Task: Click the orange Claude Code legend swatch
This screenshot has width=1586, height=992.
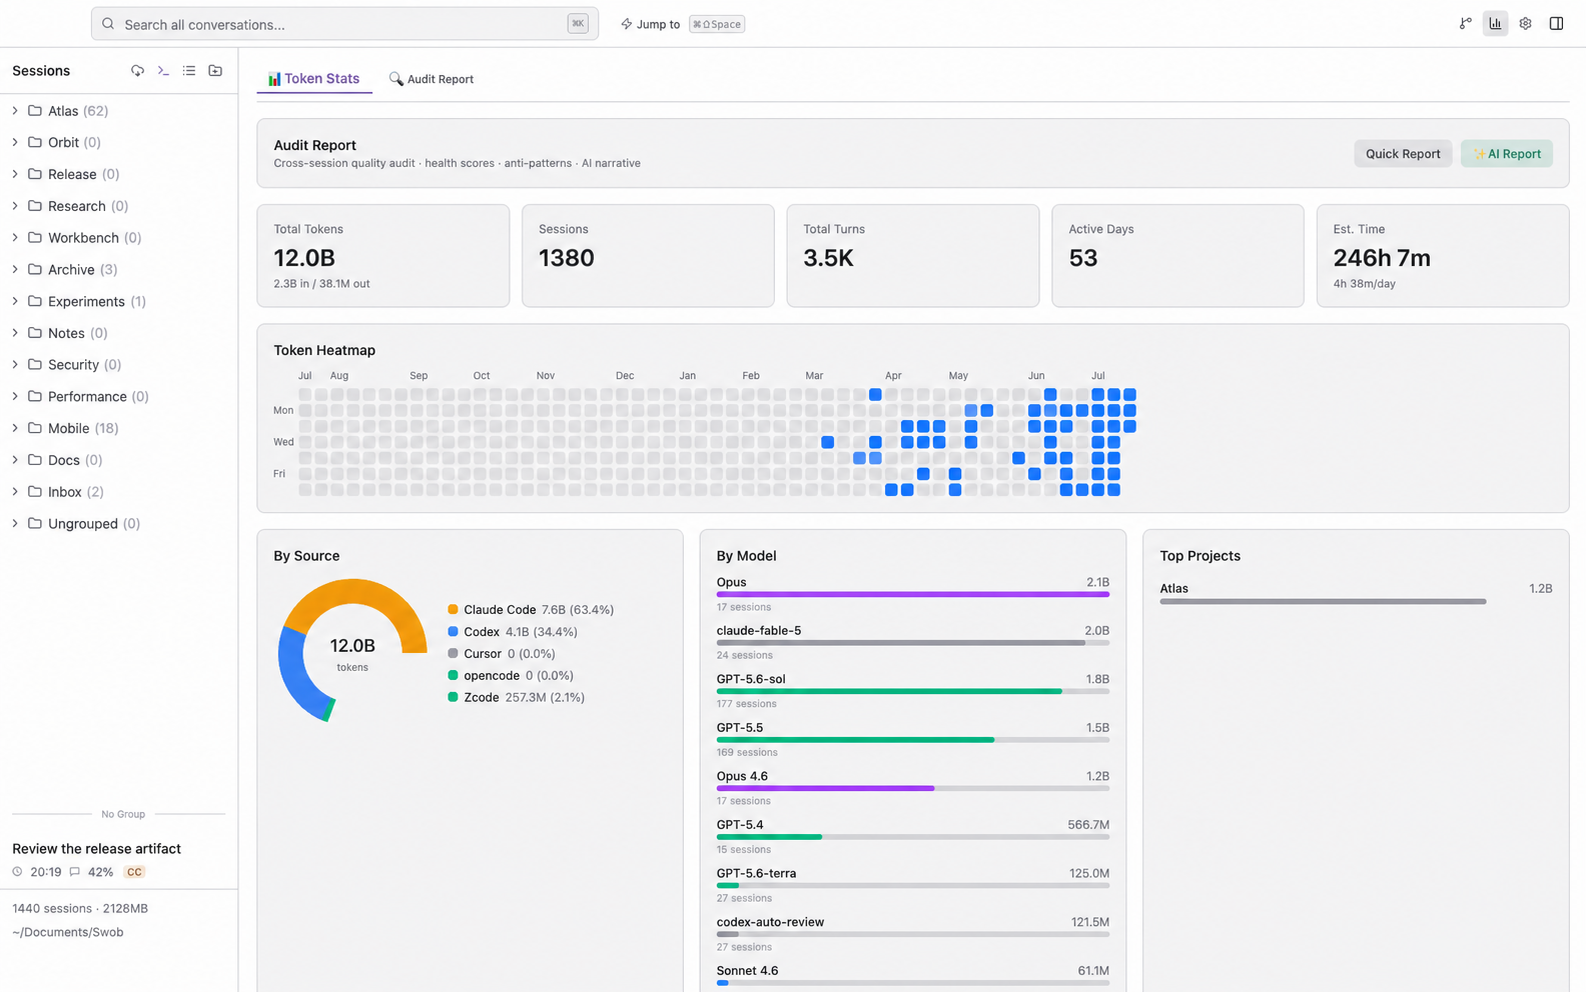Action: (x=453, y=609)
